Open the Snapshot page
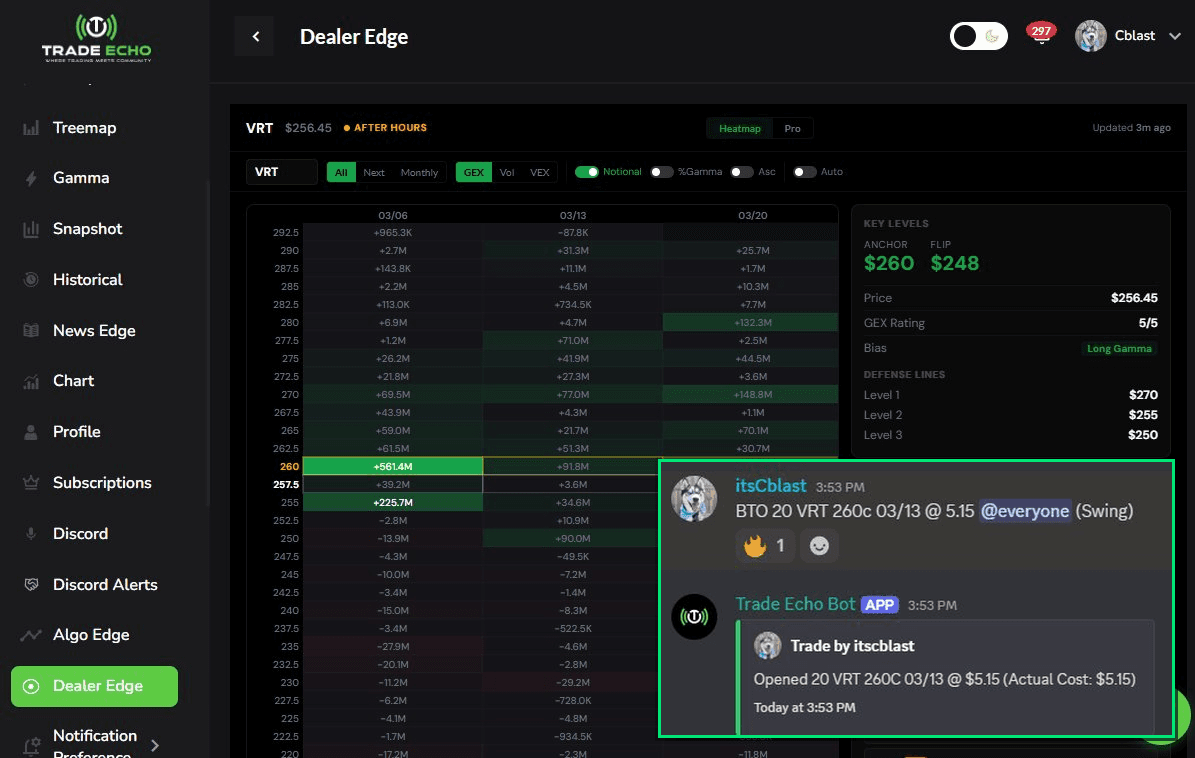 87,229
